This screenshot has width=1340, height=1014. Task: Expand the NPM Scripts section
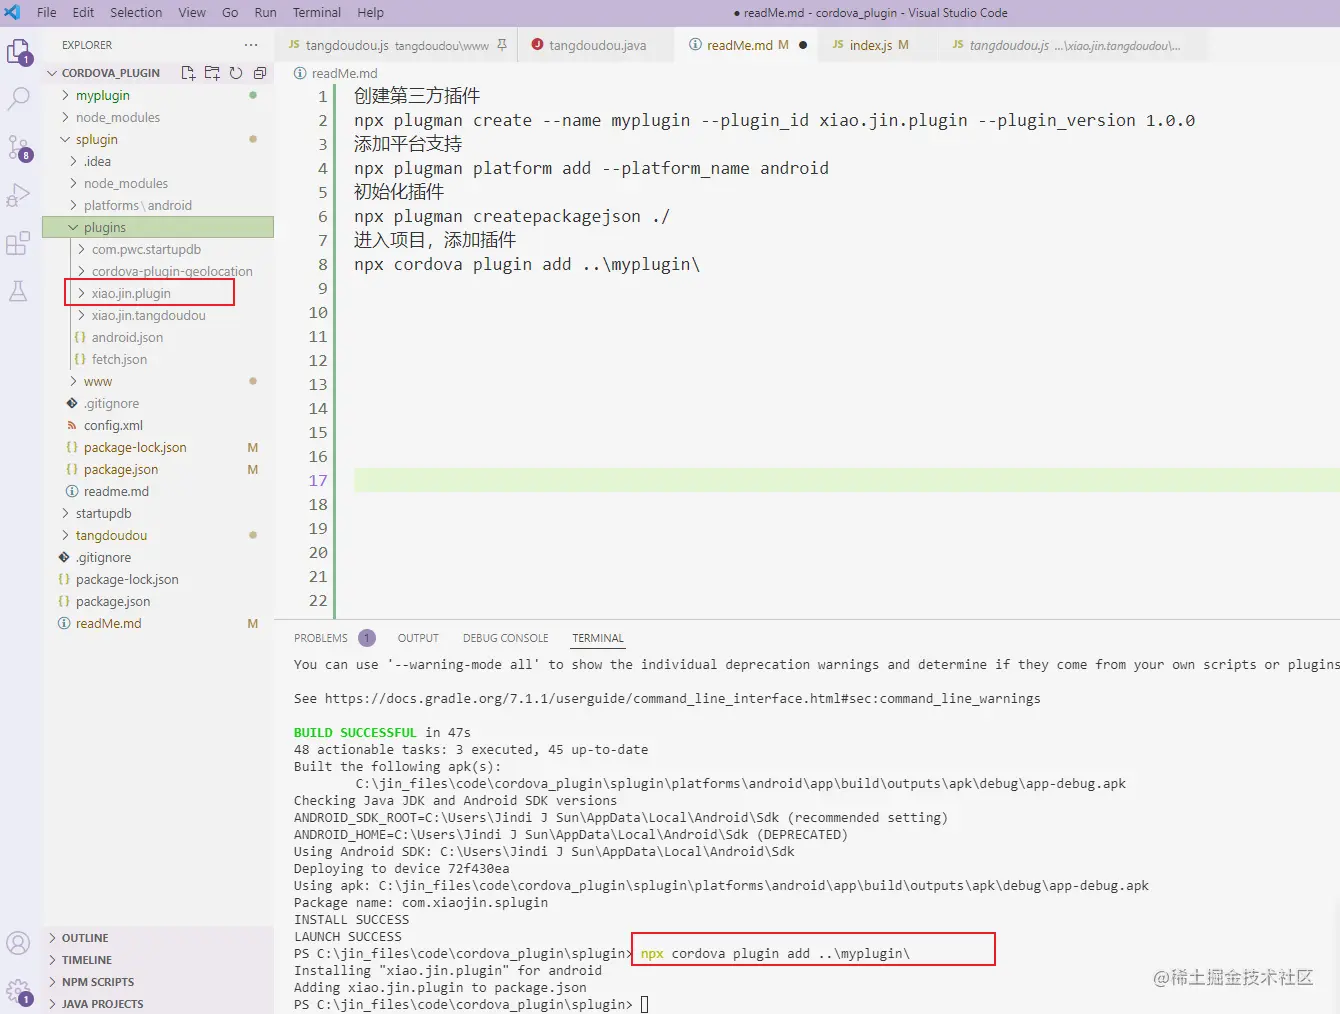(x=158, y=982)
